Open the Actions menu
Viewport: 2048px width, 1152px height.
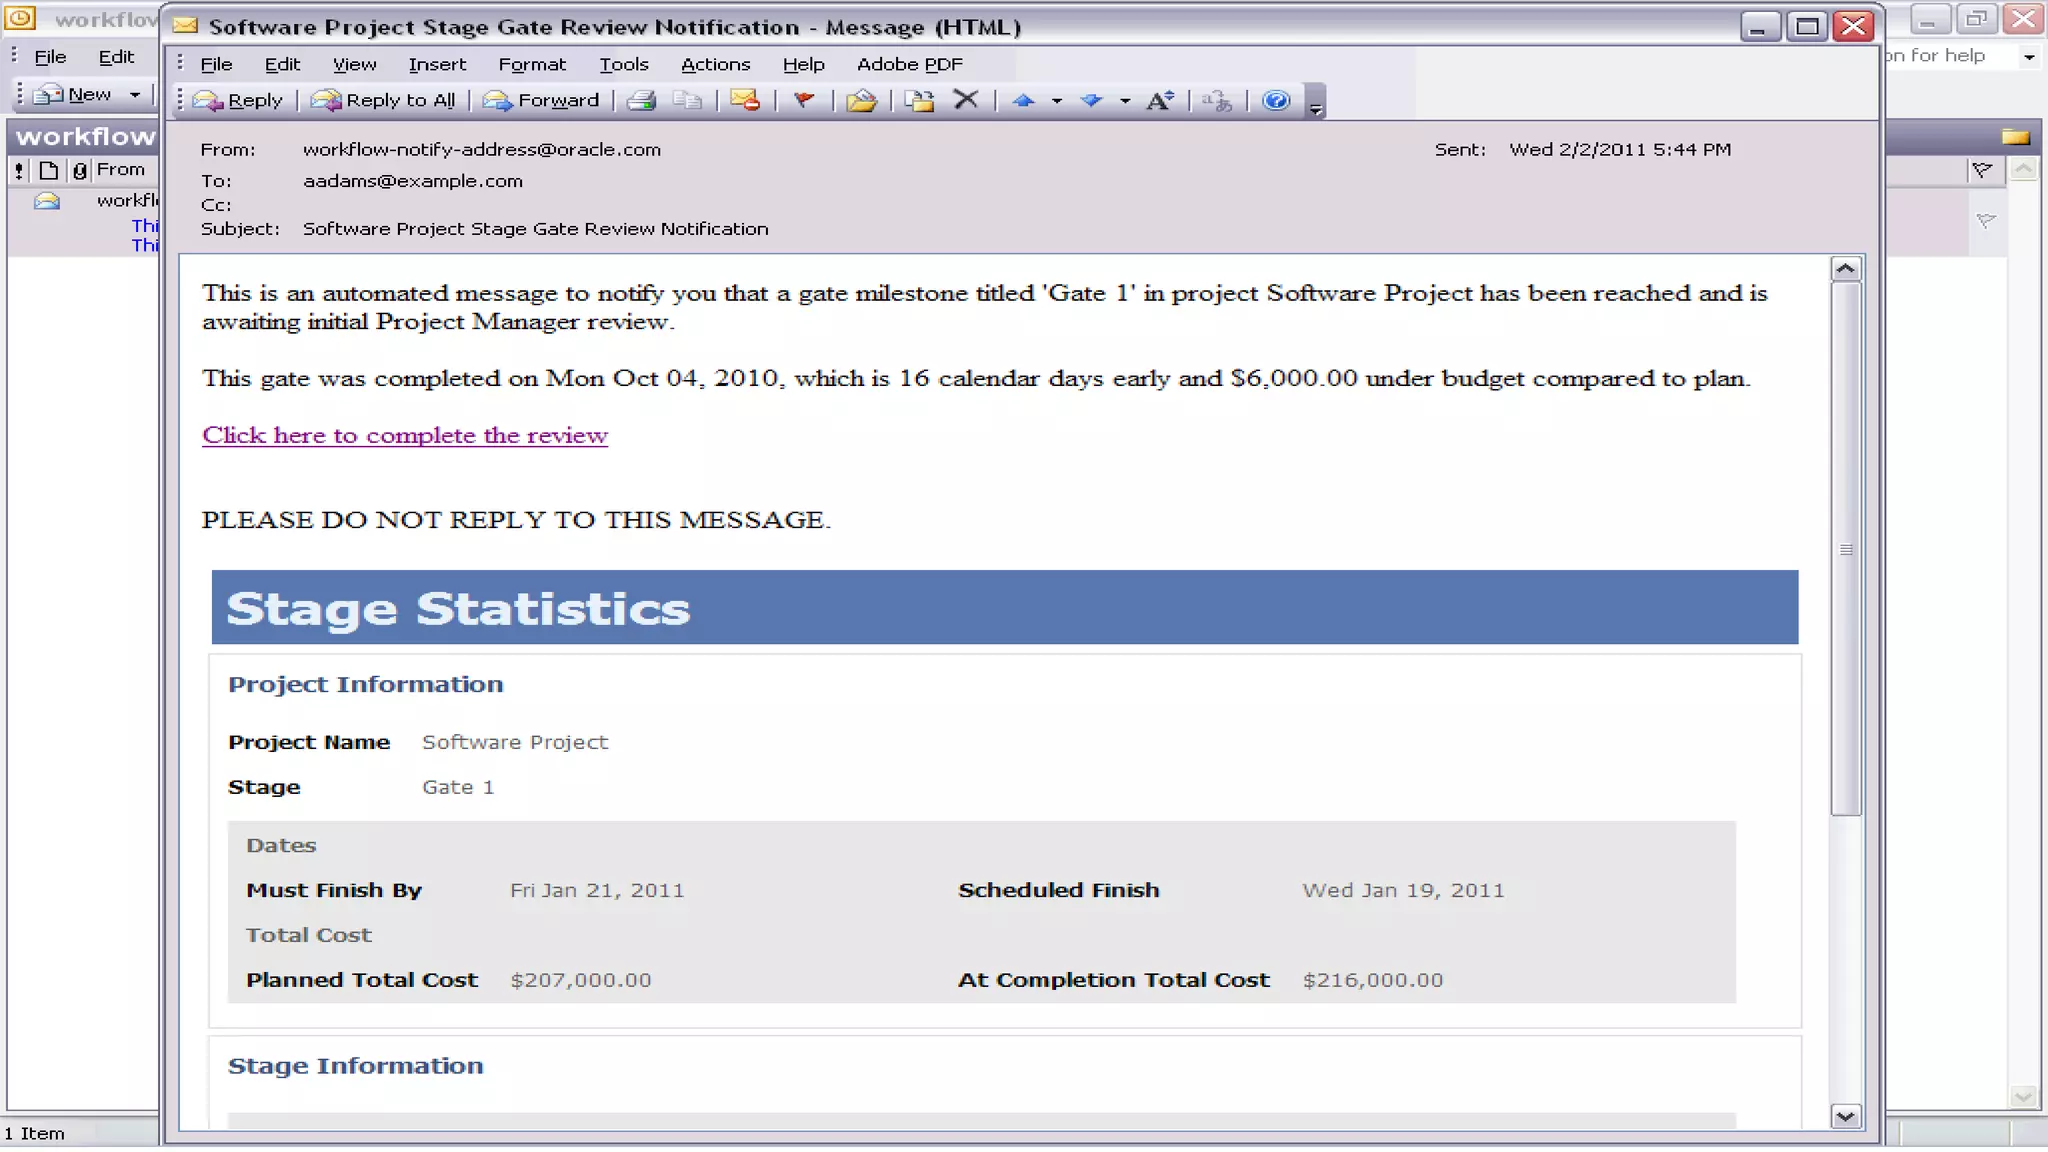tap(715, 64)
